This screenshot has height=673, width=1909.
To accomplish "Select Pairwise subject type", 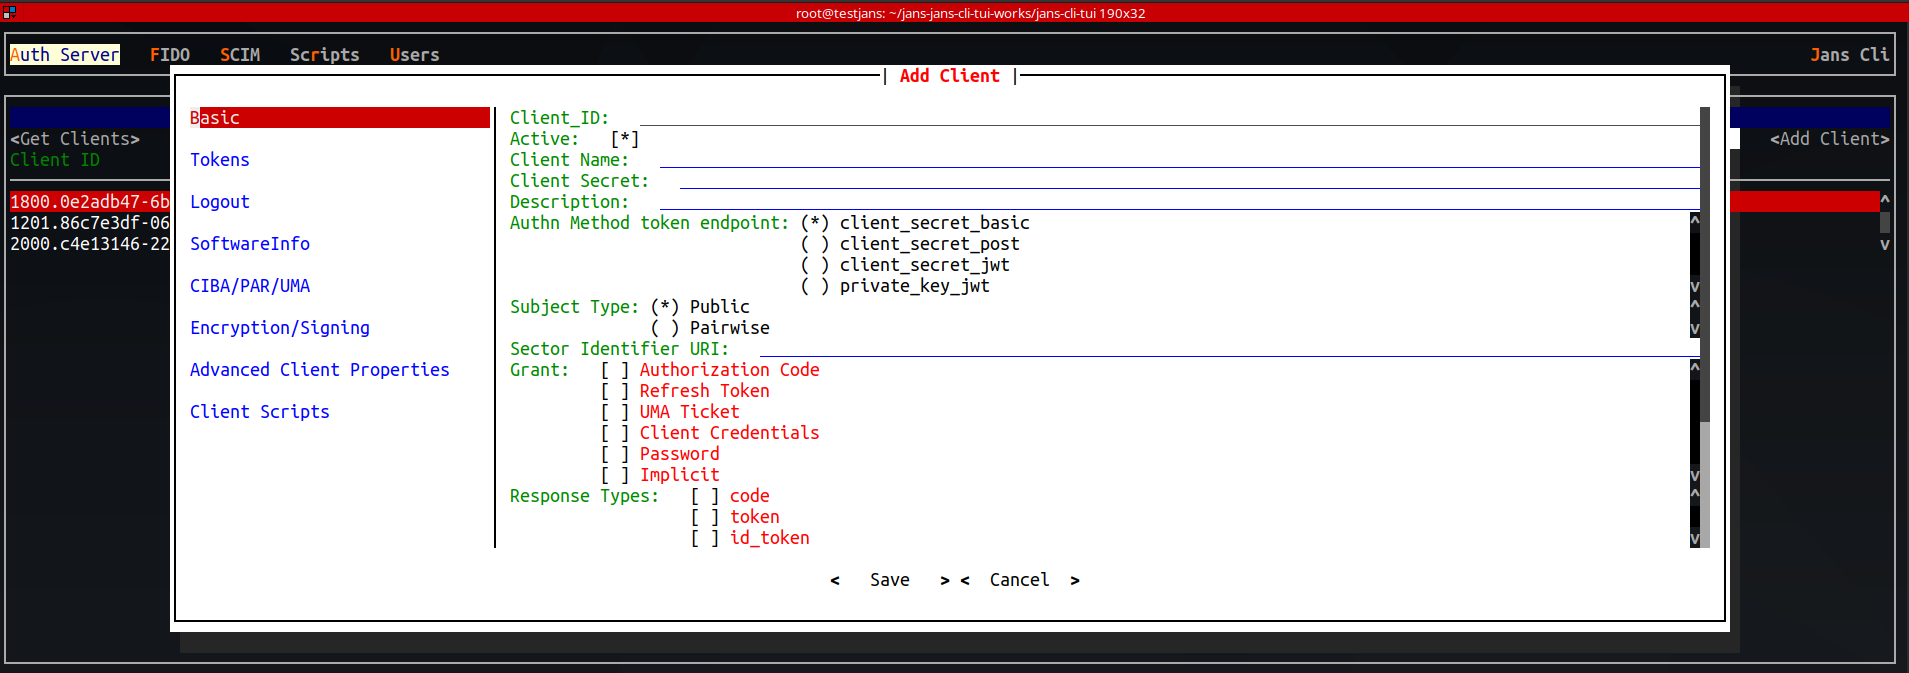I will 665,328.
